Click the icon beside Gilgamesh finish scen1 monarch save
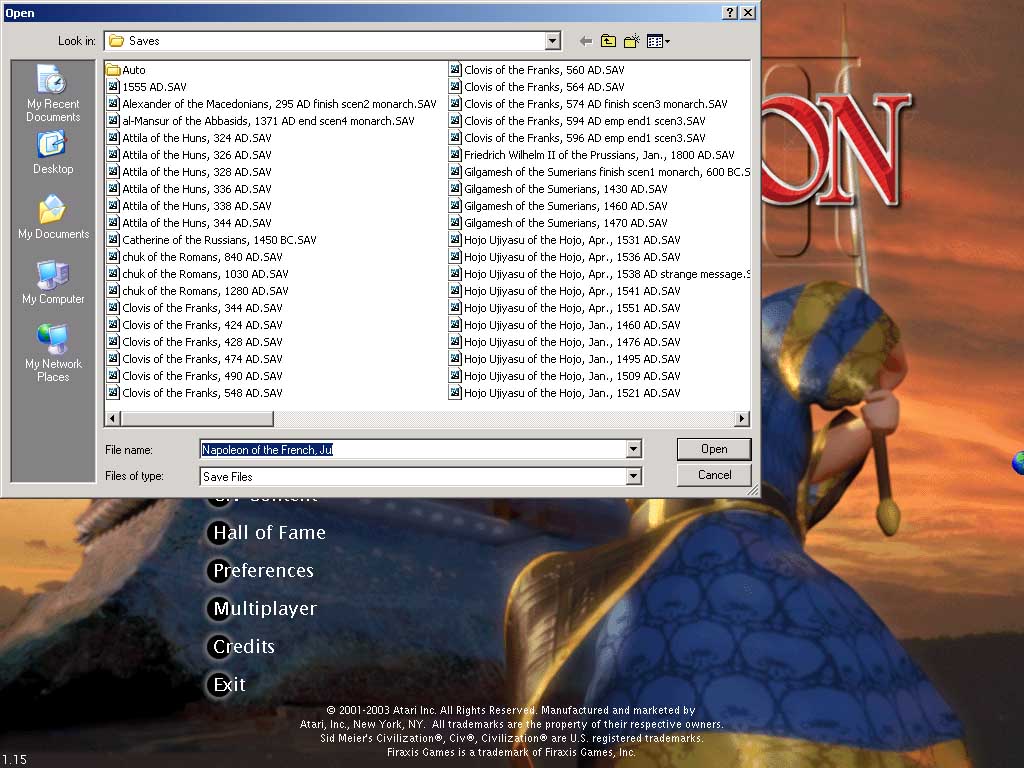The height and width of the screenshot is (768, 1024). pos(455,172)
